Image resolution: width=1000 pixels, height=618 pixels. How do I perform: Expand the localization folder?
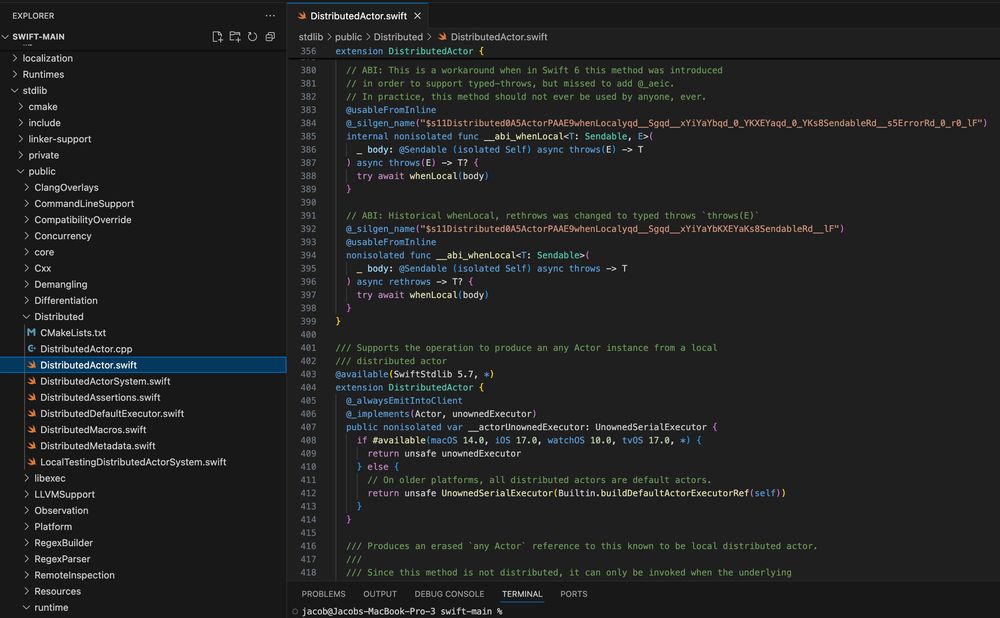tap(15, 58)
